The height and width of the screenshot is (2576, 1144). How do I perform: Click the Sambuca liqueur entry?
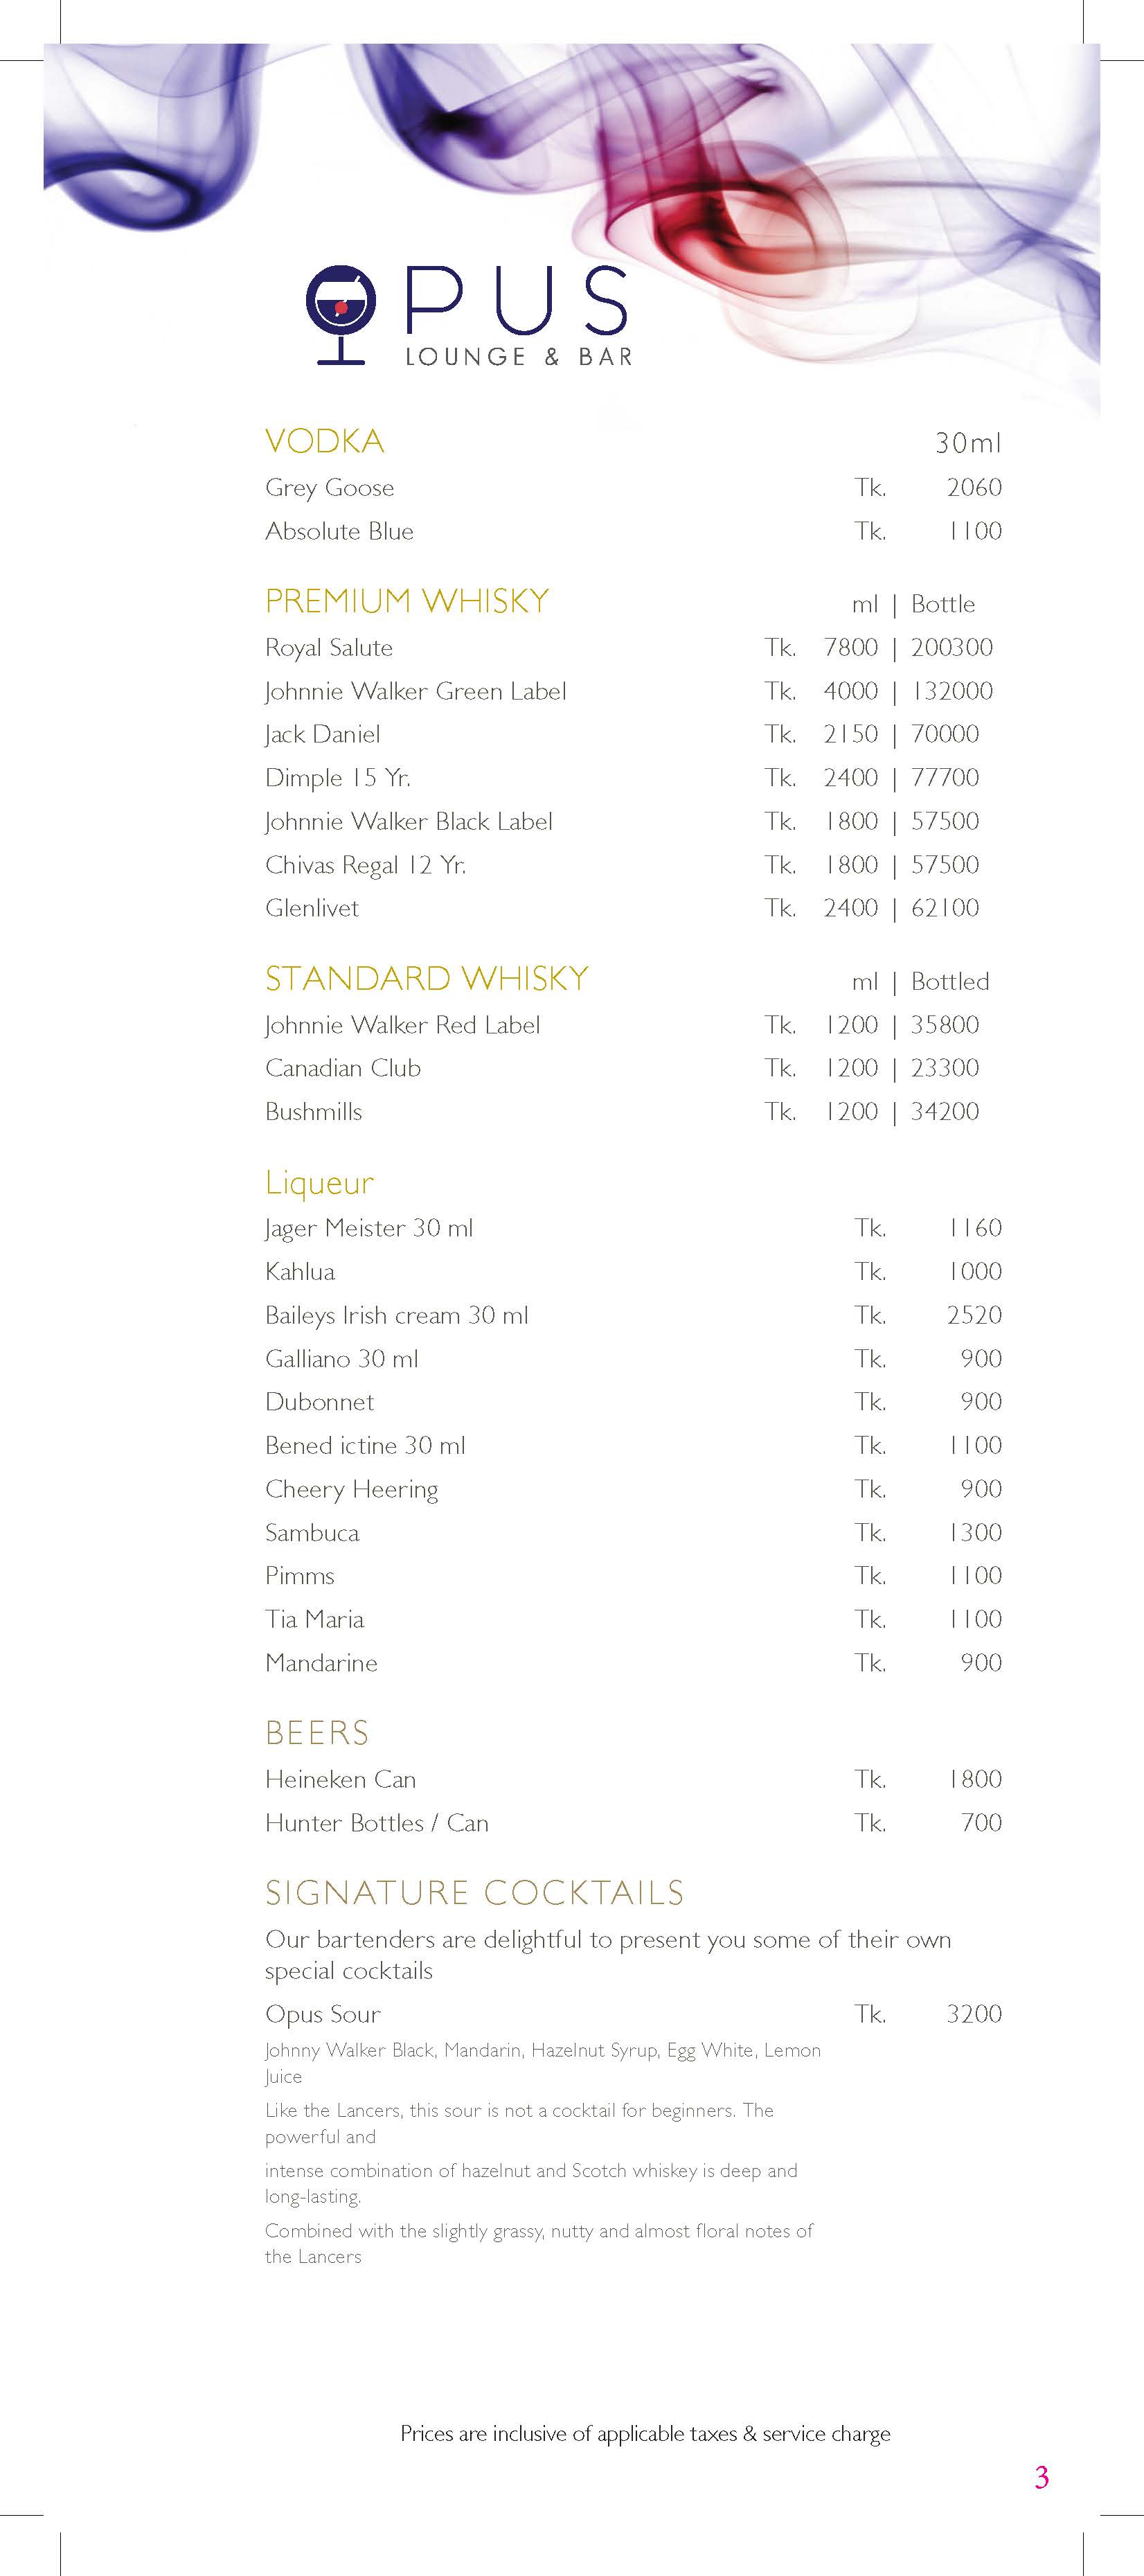311,1532
